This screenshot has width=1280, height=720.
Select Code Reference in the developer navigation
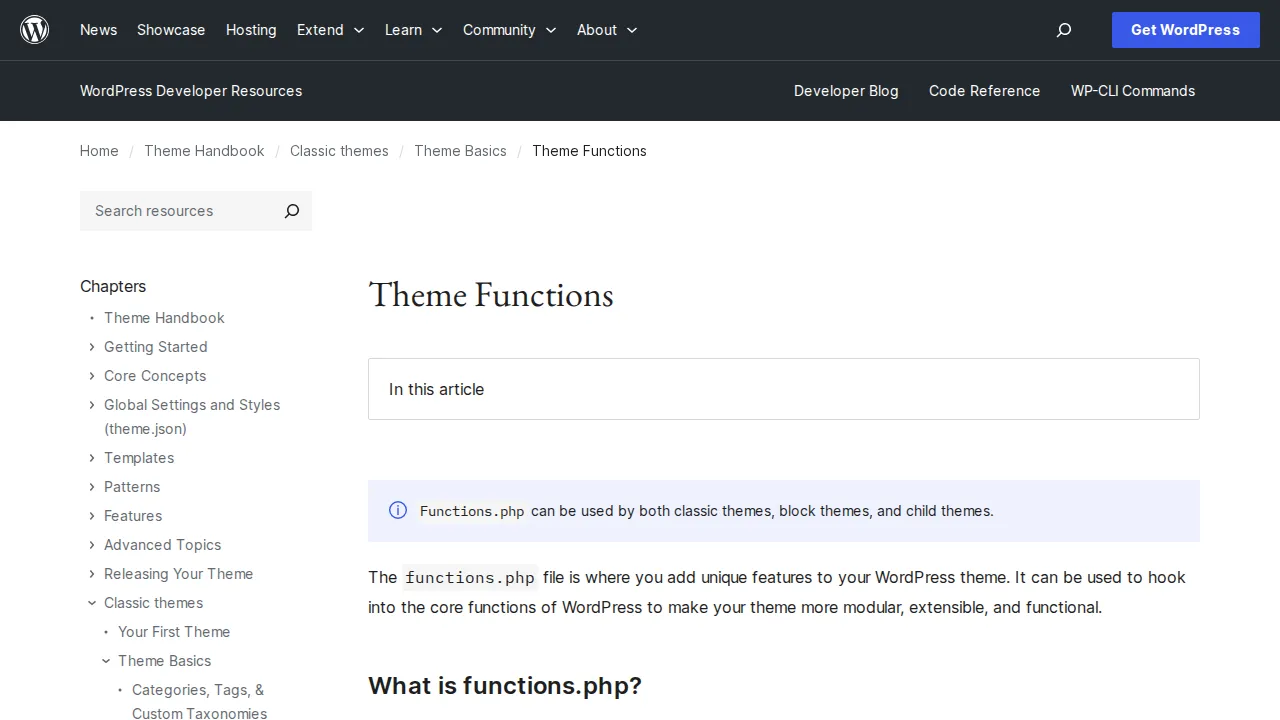click(x=984, y=91)
